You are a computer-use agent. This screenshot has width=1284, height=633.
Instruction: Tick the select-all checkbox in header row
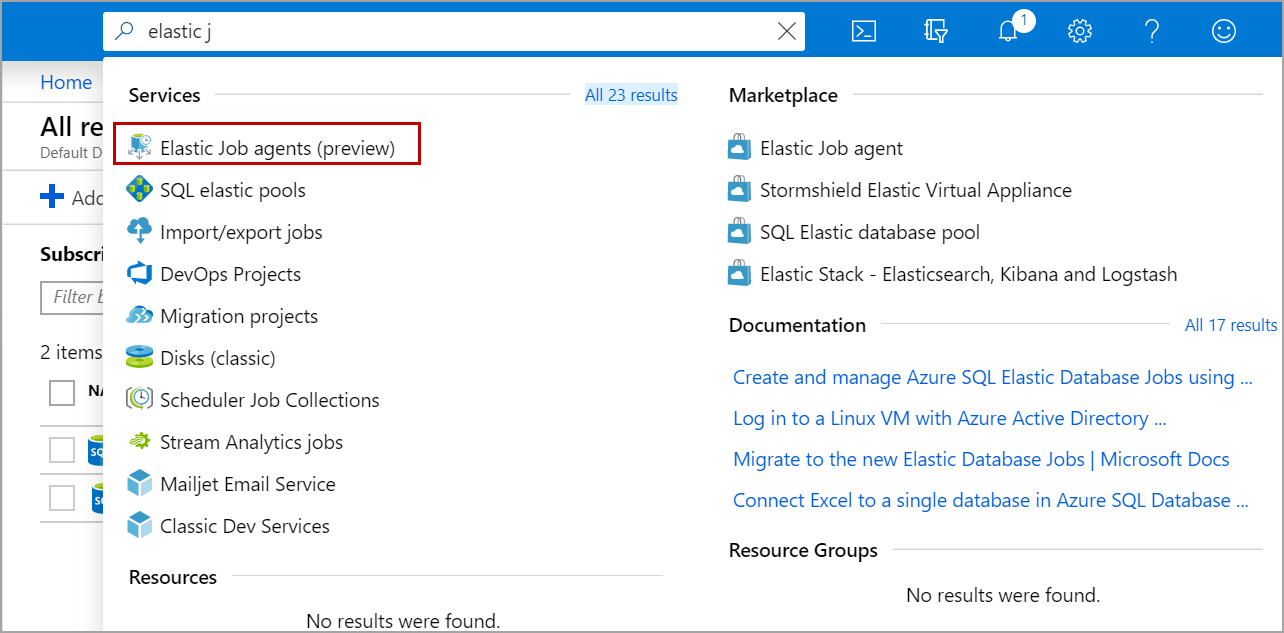62,393
